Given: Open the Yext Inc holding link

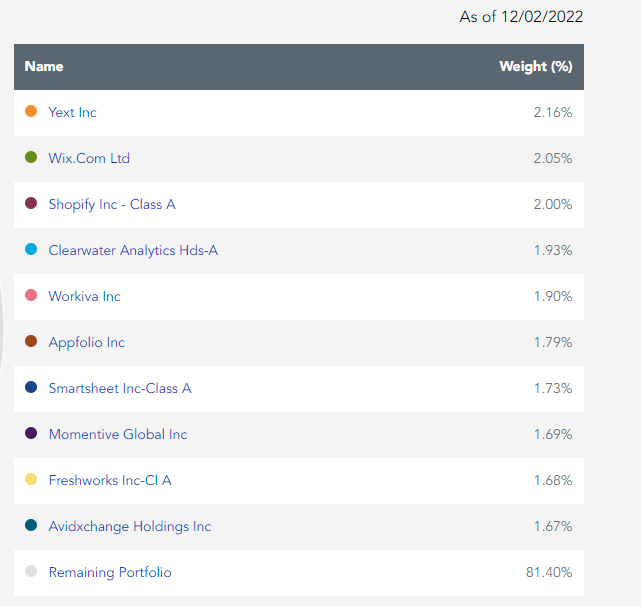Looking at the screenshot, I should coord(72,112).
